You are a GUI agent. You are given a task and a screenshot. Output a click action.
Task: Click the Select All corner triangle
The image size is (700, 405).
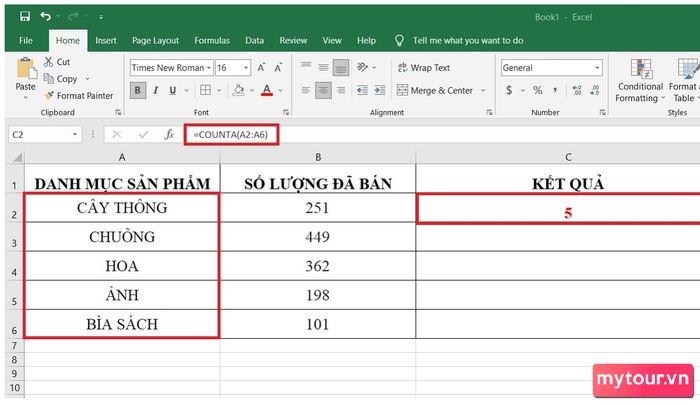[17, 158]
